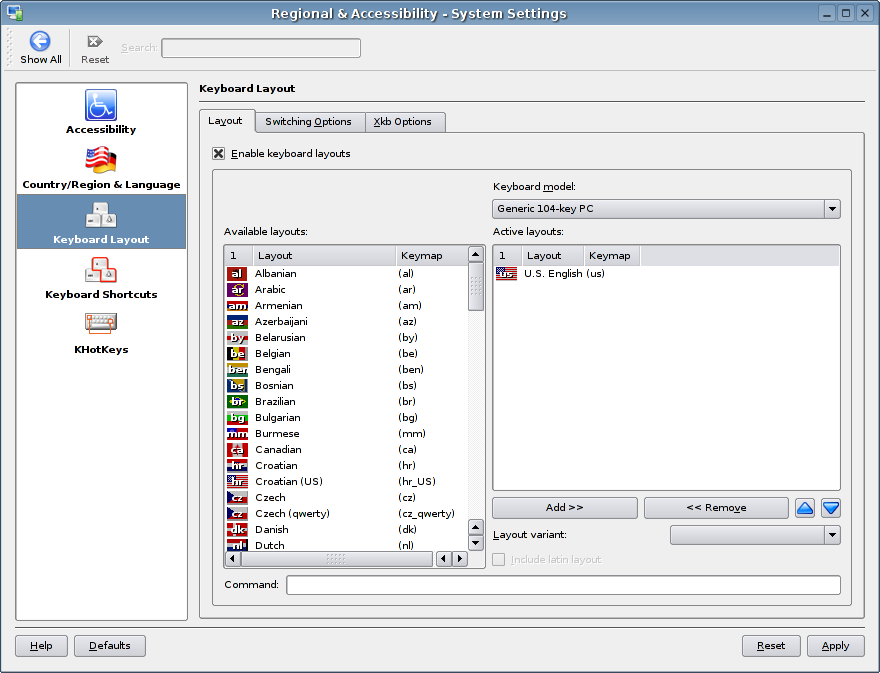Select the Bengali flag icon
The height and width of the screenshot is (673, 880).
pos(237,369)
